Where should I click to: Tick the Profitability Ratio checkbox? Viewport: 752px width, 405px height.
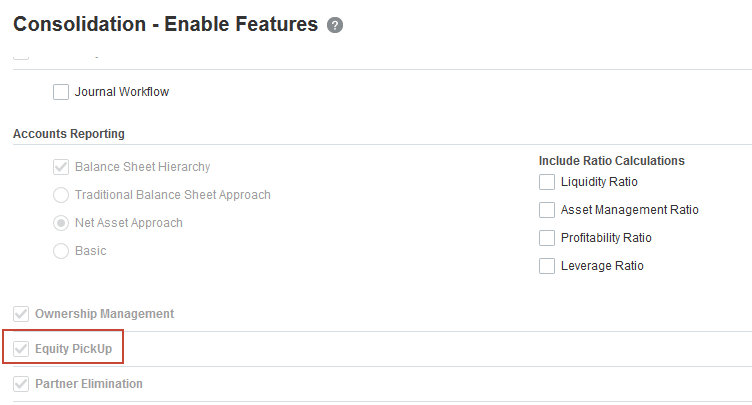pyautogui.click(x=547, y=238)
